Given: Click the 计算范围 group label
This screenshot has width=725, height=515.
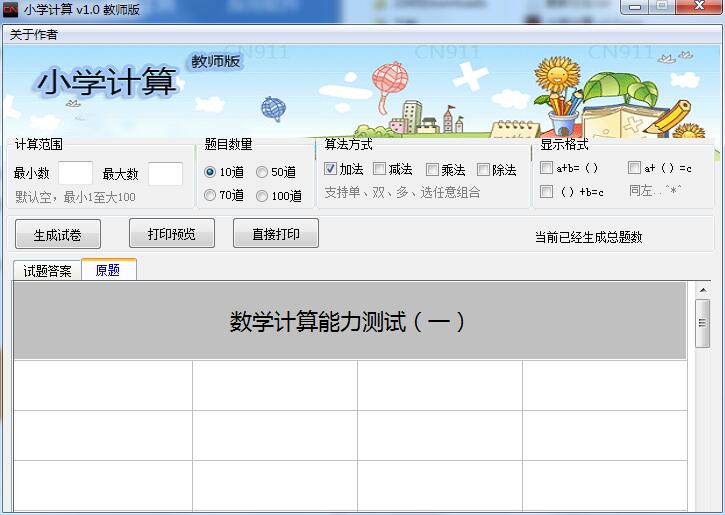Looking at the screenshot, I should pos(39,144).
